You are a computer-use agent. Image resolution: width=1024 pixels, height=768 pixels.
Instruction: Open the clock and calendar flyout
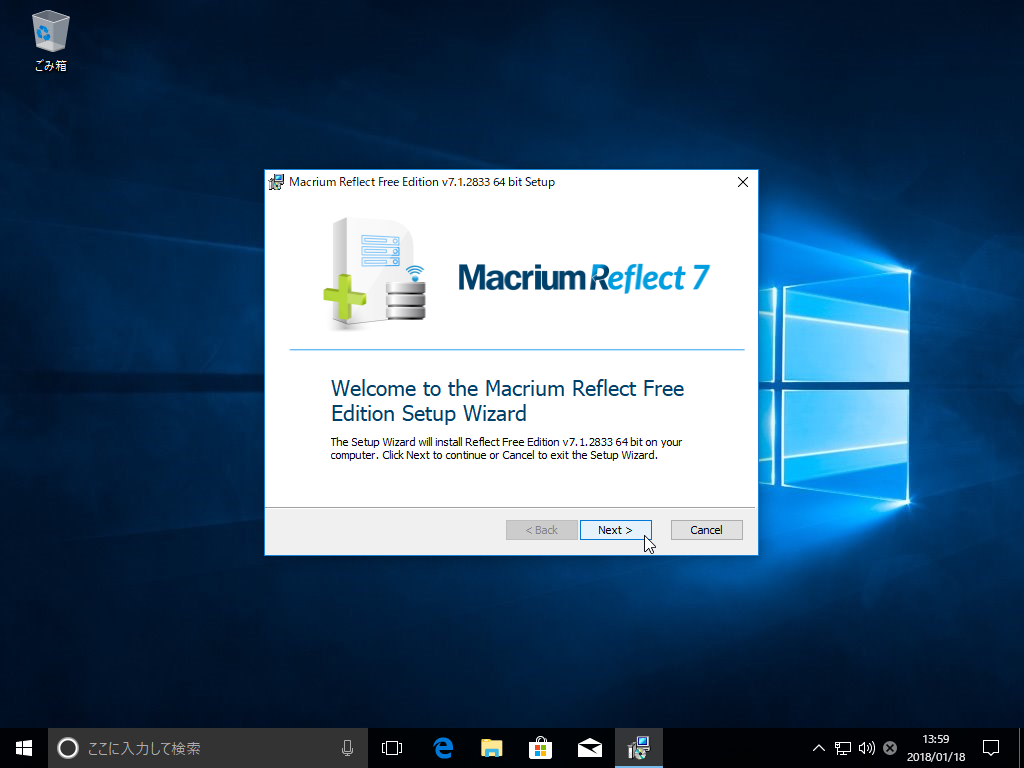click(x=936, y=747)
